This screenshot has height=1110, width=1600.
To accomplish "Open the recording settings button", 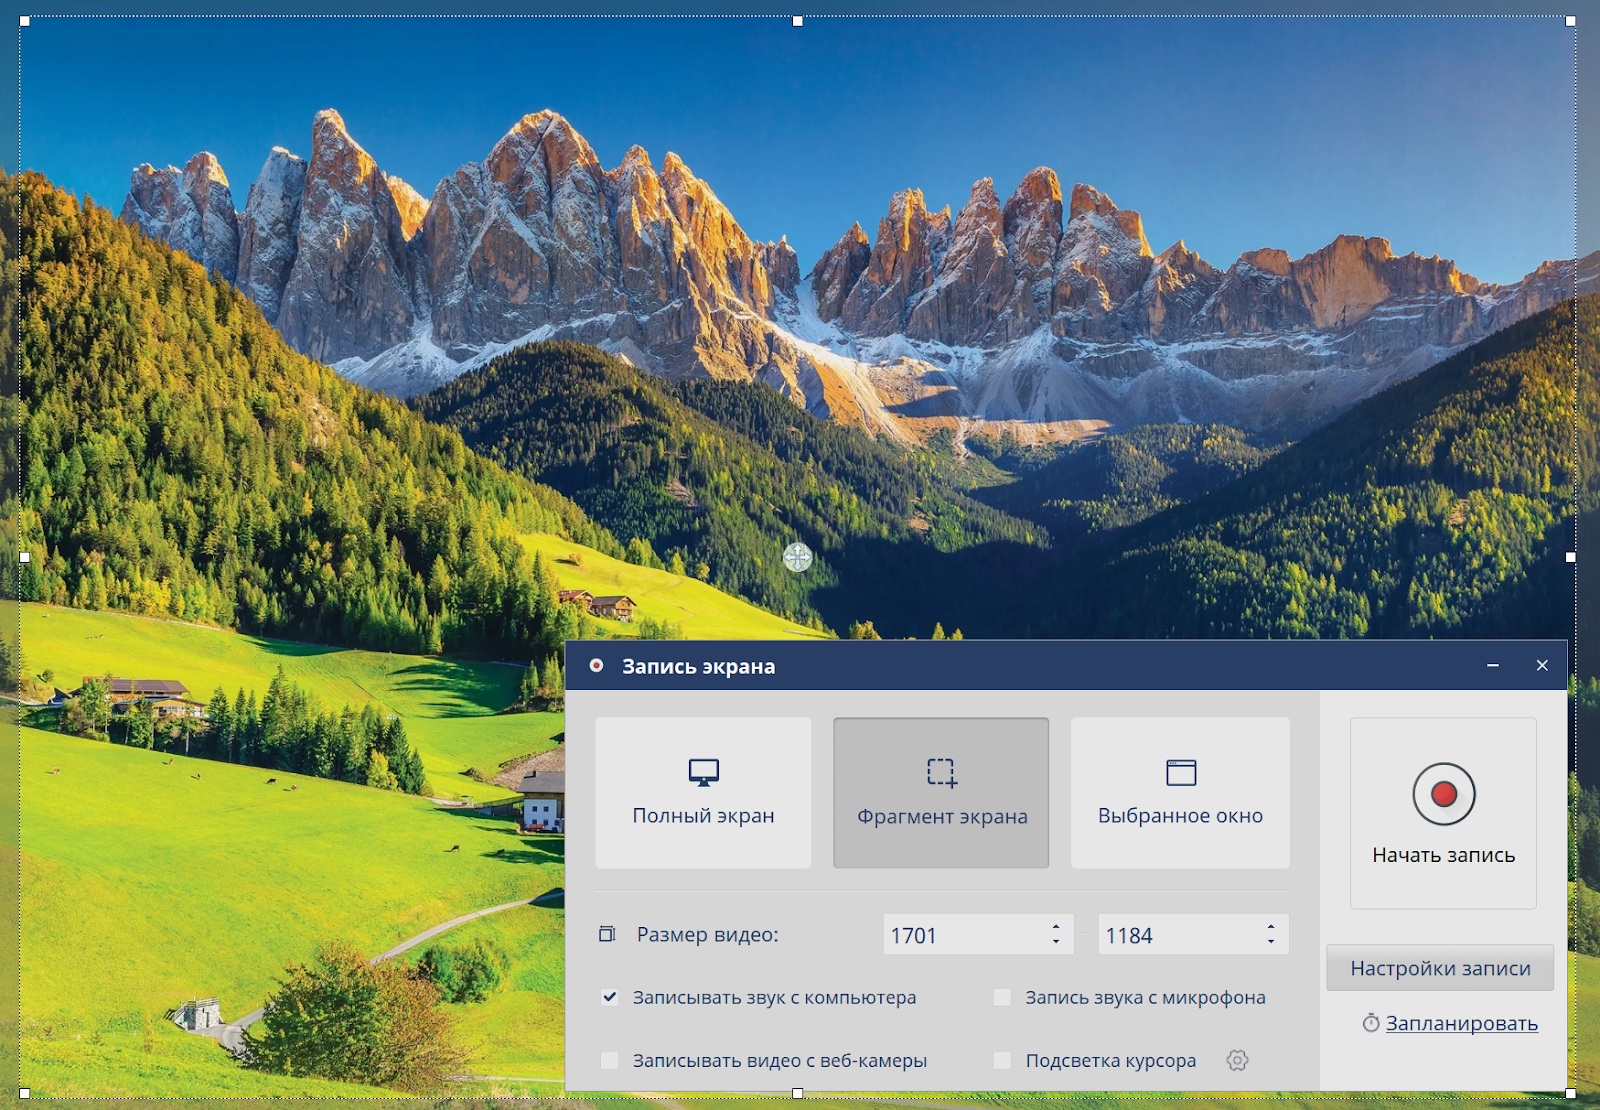I will 1439,968.
